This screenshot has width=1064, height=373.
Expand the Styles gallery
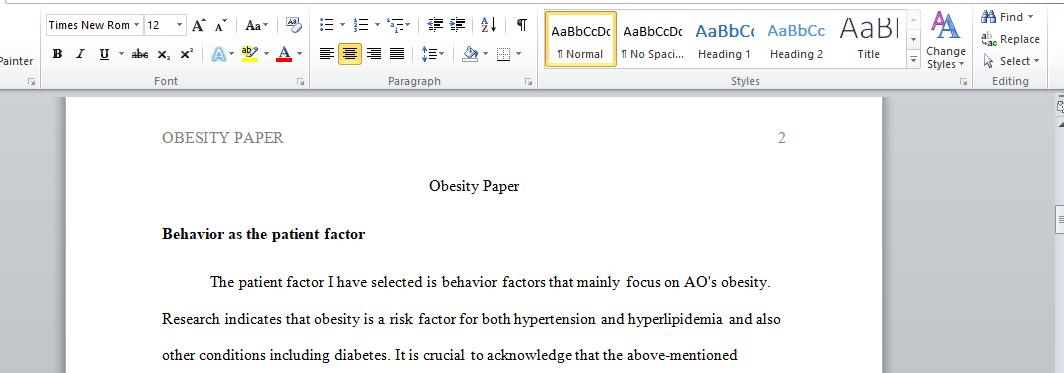click(913, 60)
